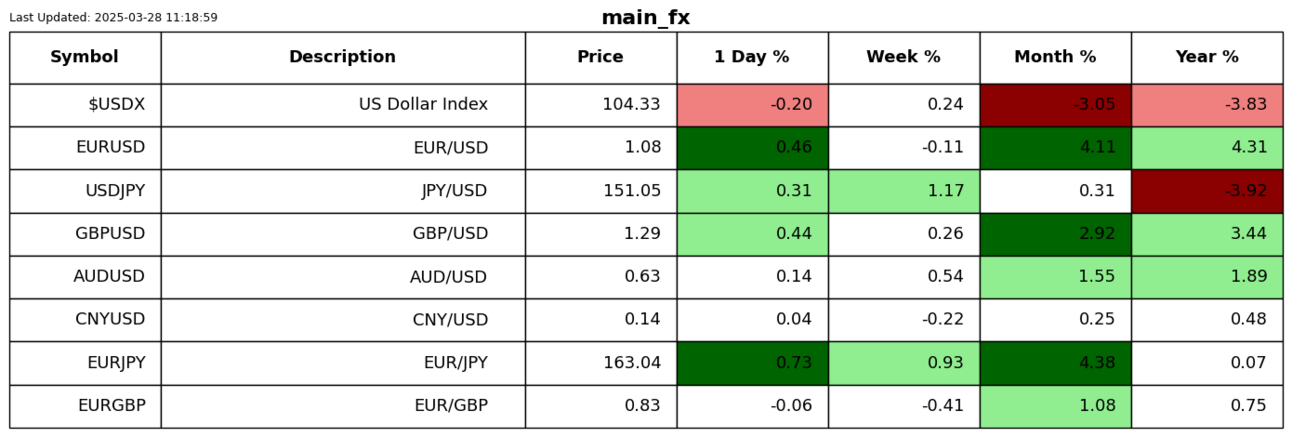The height and width of the screenshot is (437, 1292).
Task: Select the 1 Day % header
Action: coord(752,58)
